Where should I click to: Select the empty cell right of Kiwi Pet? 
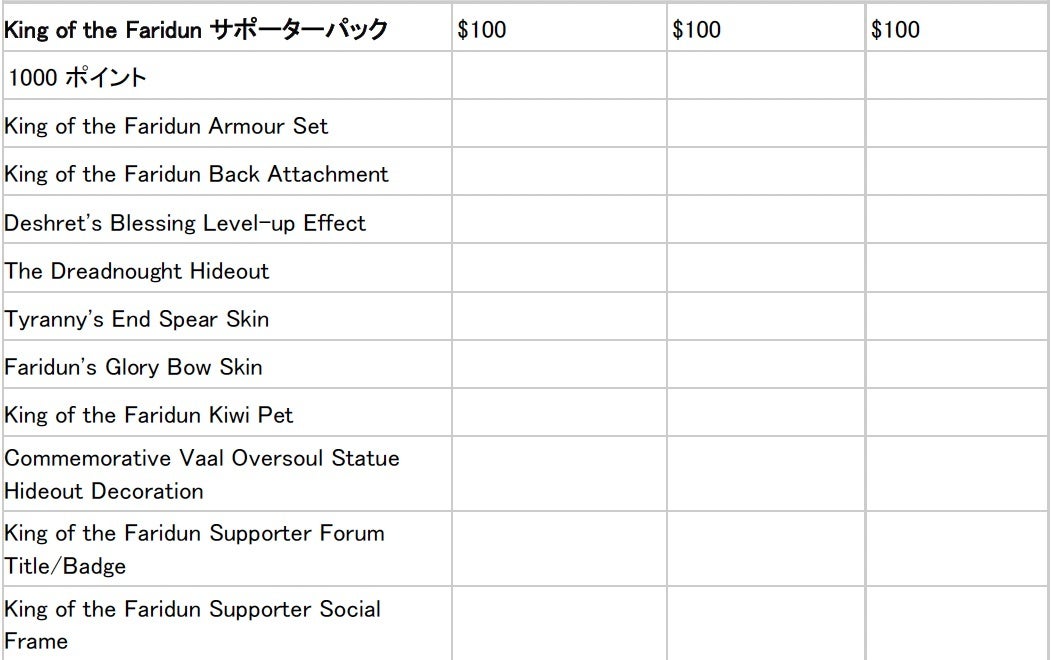(558, 415)
